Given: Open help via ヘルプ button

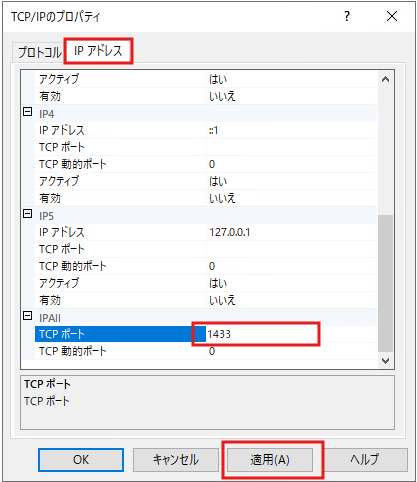Looking at the screenshot, I should [365, 460].
